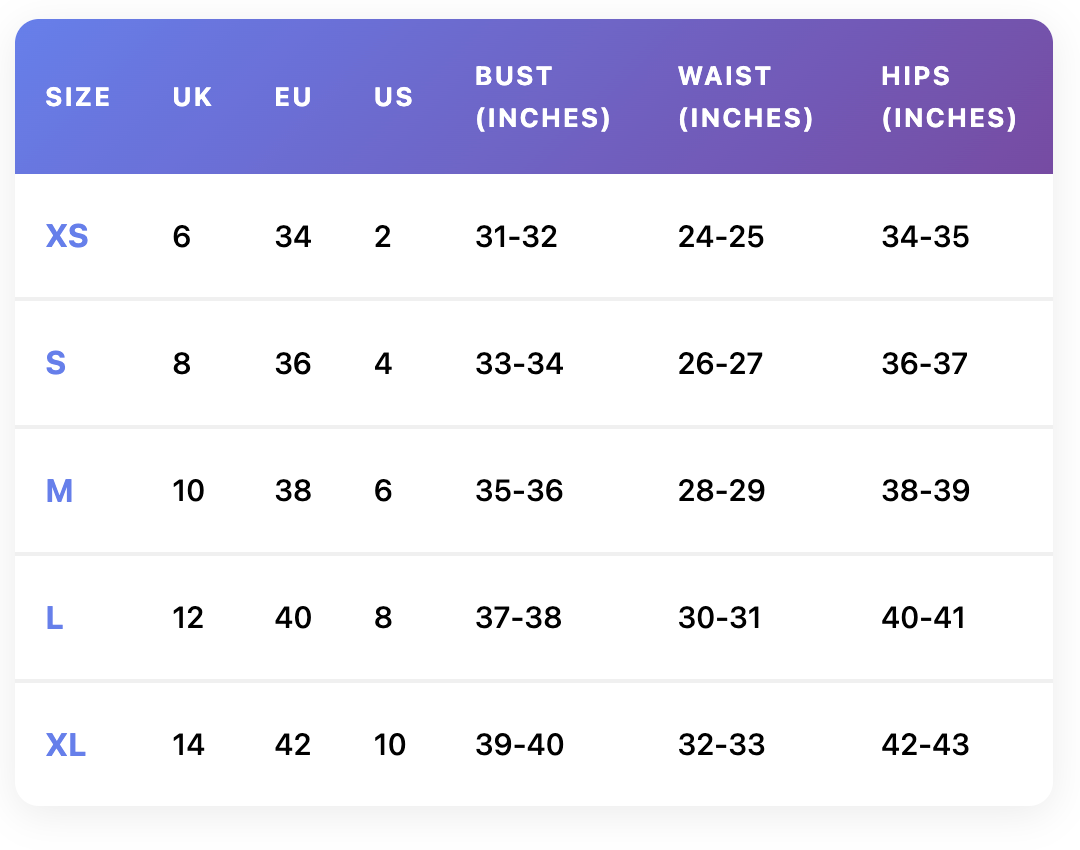Click the US column header

(393, 97)
